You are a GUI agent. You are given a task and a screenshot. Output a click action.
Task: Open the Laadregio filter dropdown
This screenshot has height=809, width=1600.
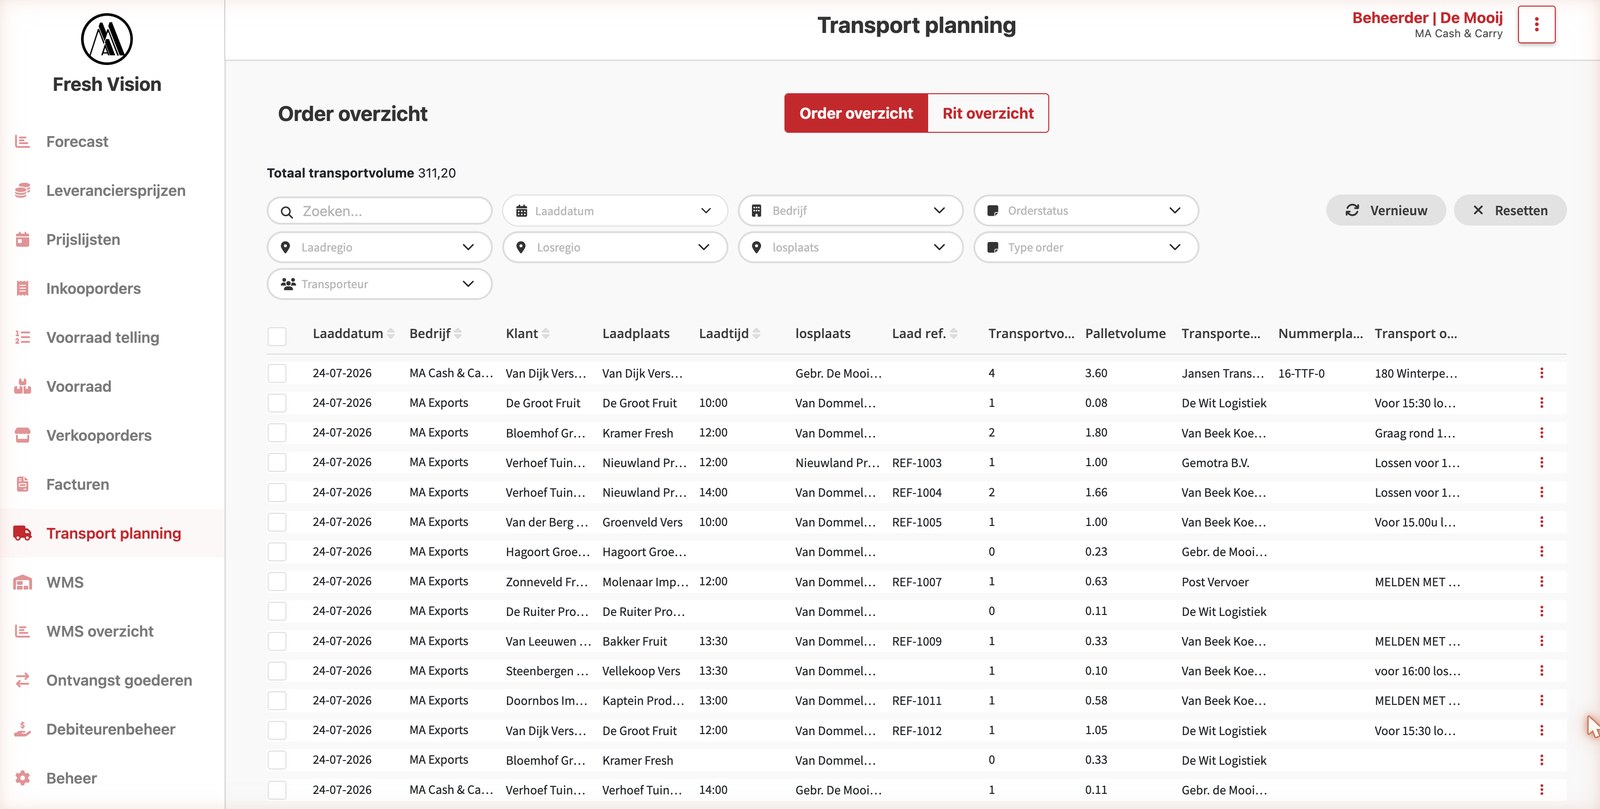click(x=379, y=247)
